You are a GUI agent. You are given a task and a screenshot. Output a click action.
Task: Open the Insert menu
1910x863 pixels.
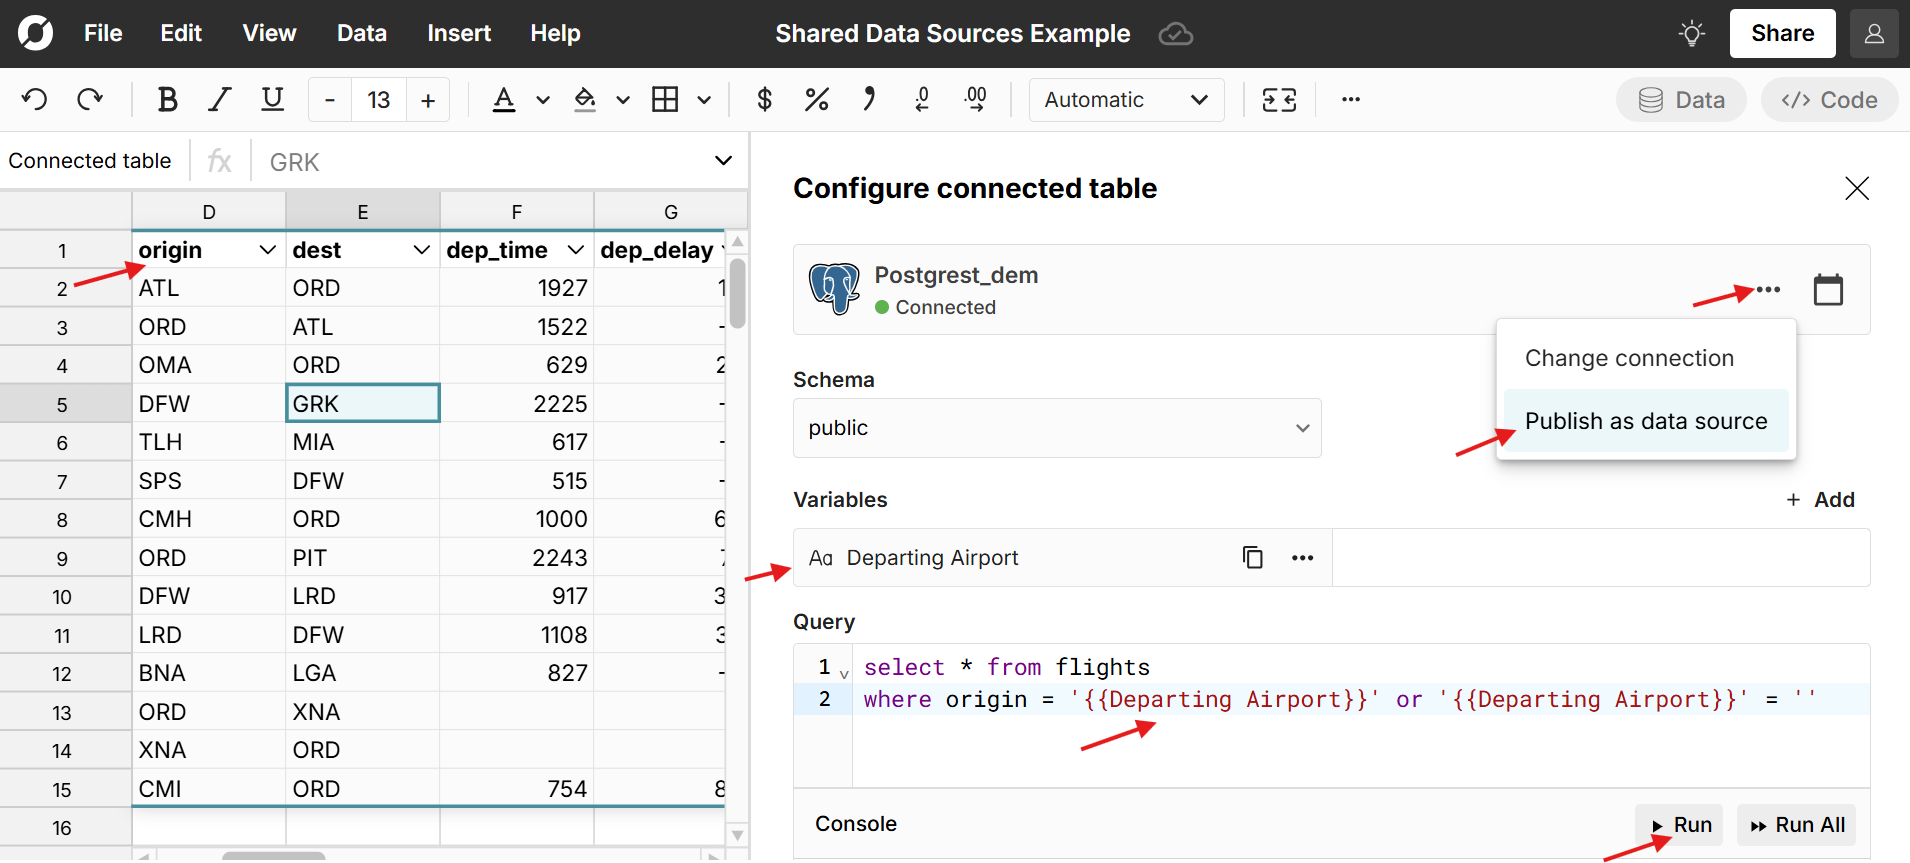click(x=459, y=34)
